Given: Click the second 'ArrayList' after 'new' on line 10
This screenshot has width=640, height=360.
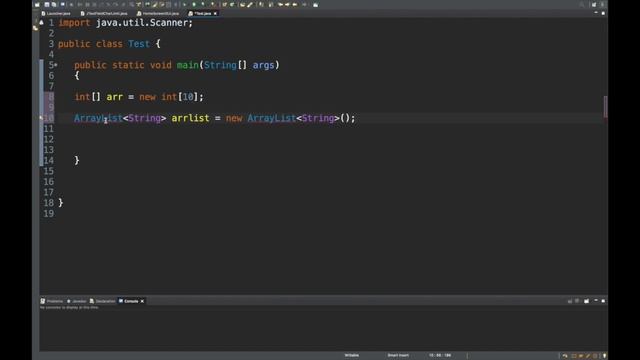Looking at the screenshot, I should click(x=272, y=118).
